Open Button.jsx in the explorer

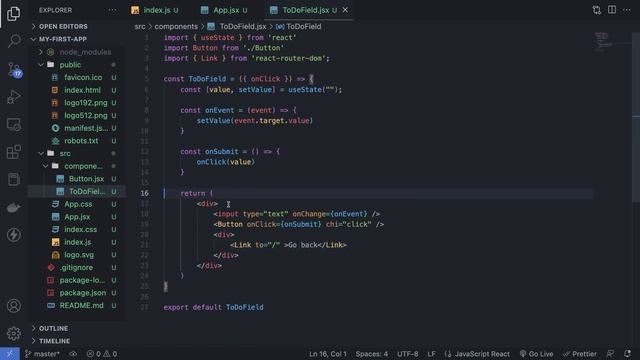point(77,179)
